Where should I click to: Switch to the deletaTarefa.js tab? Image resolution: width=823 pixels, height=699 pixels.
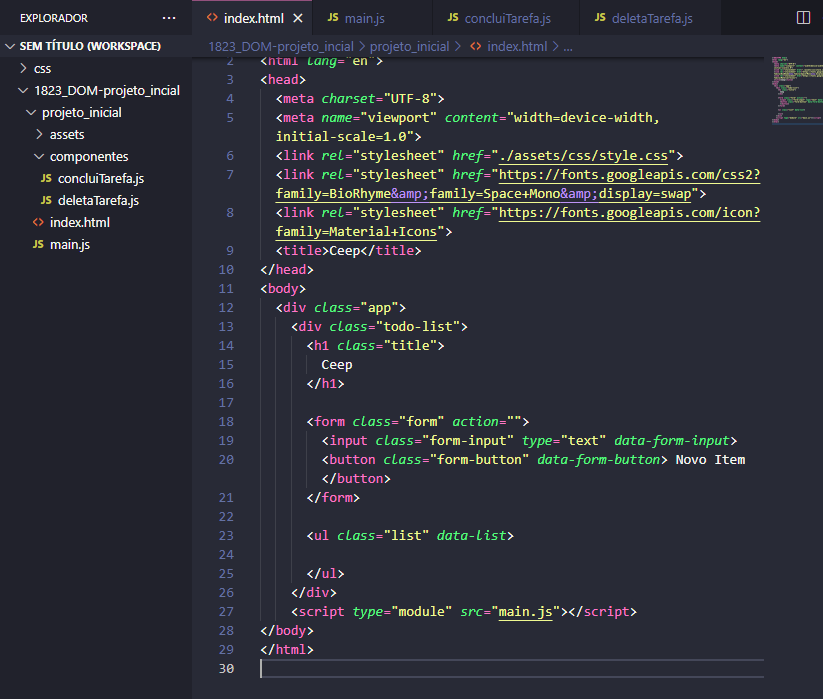[x=650, y=18]
